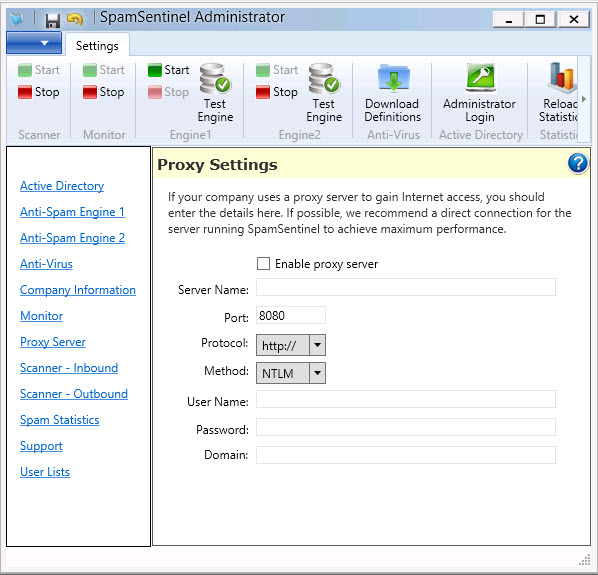
Task: Open User Lists link
Action: [45, 472]
